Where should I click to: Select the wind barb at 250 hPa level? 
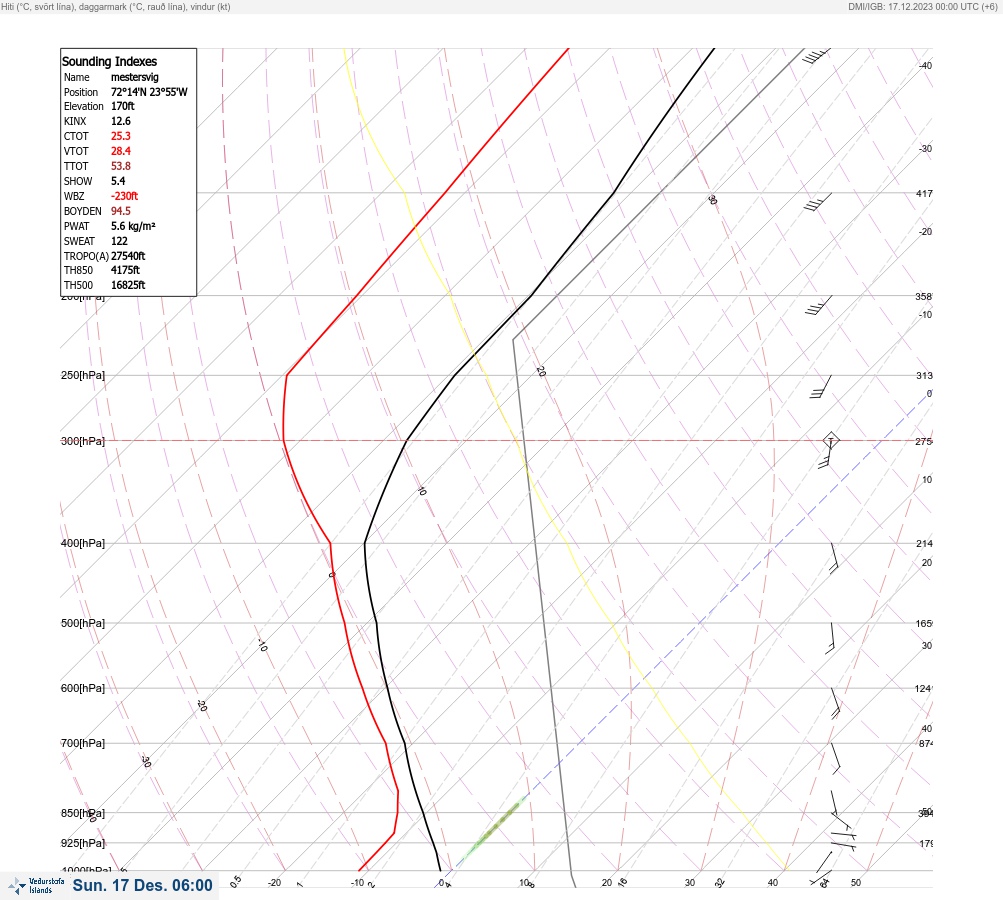pos(821,386)
